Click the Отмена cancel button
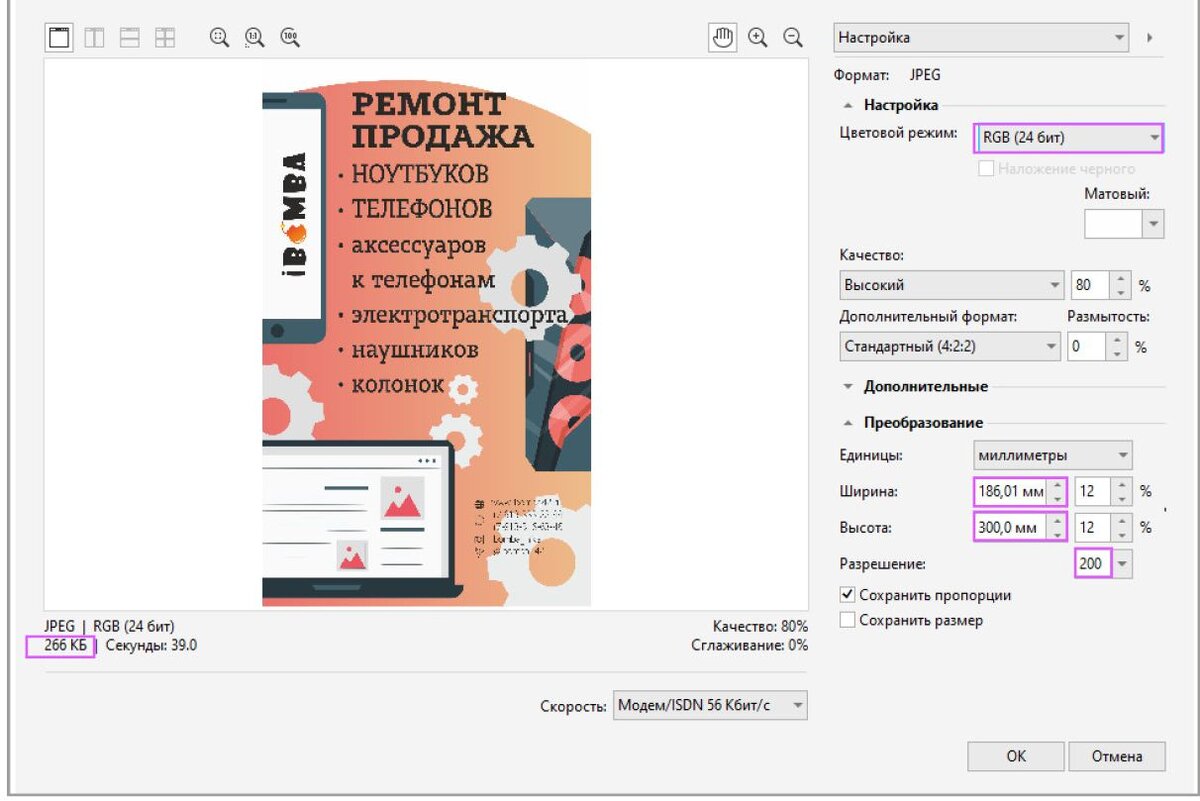 (x=1117, y=756)
